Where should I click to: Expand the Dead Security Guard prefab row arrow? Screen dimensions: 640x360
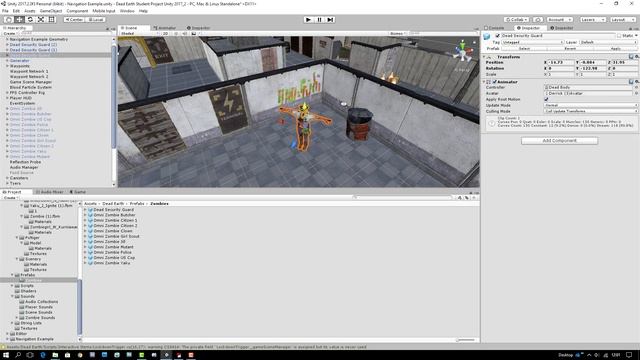85,210
